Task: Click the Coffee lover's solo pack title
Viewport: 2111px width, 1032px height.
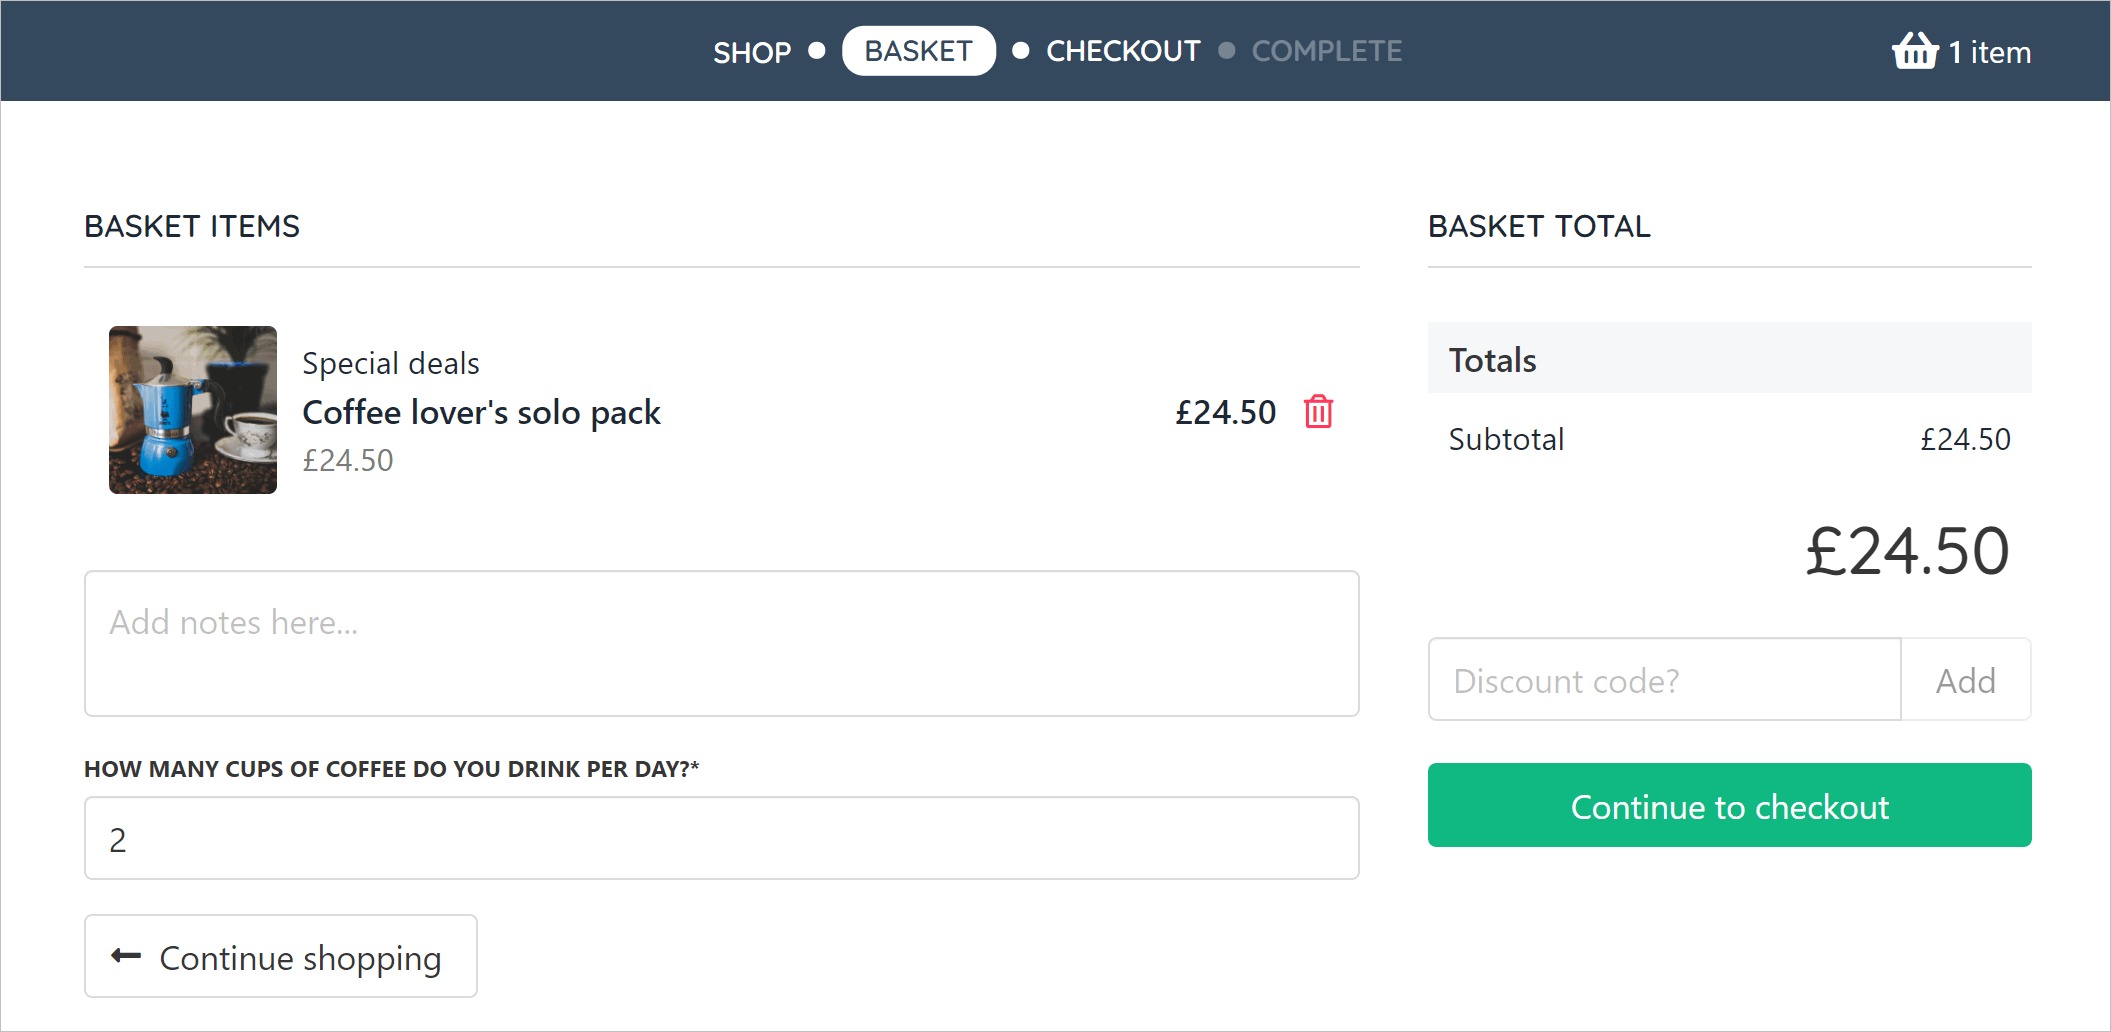Action: (x=481, y=412)
